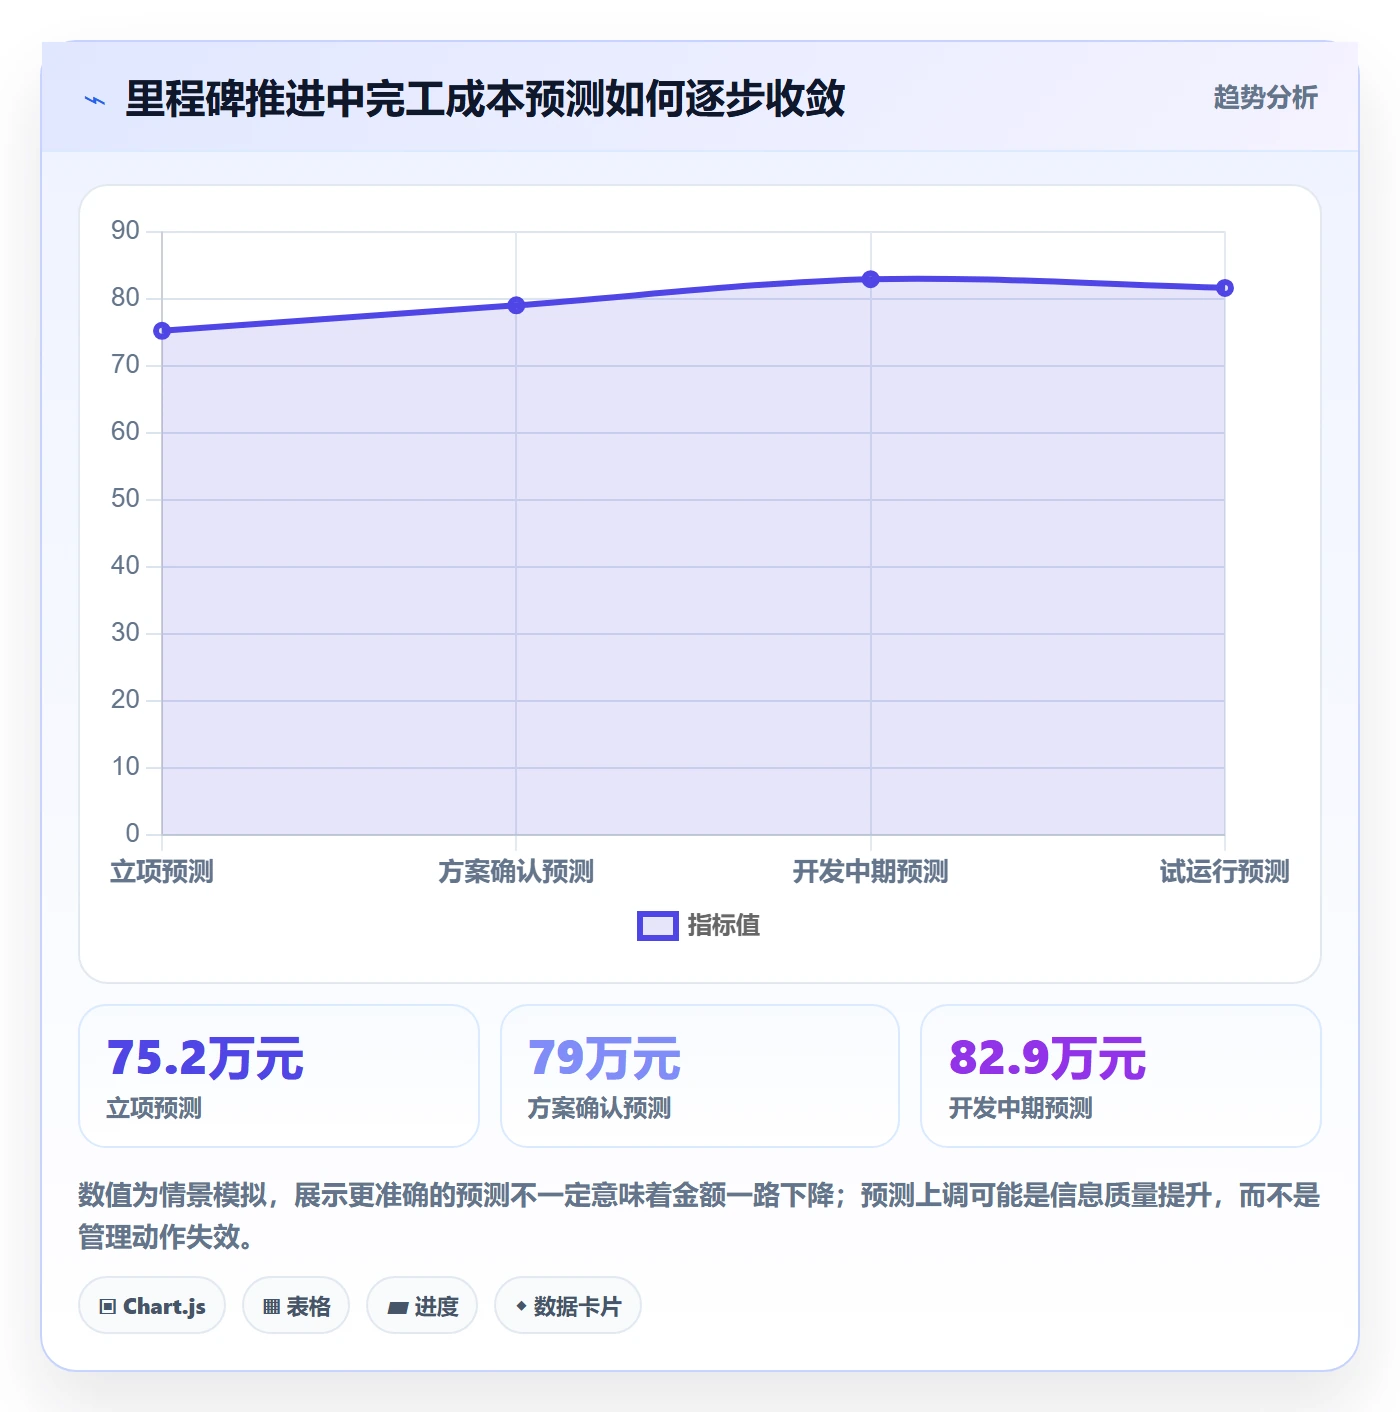The image size is (1400, 1412).
Task: Click the x-axis label 试运行预测
Action: [1225, 871]
